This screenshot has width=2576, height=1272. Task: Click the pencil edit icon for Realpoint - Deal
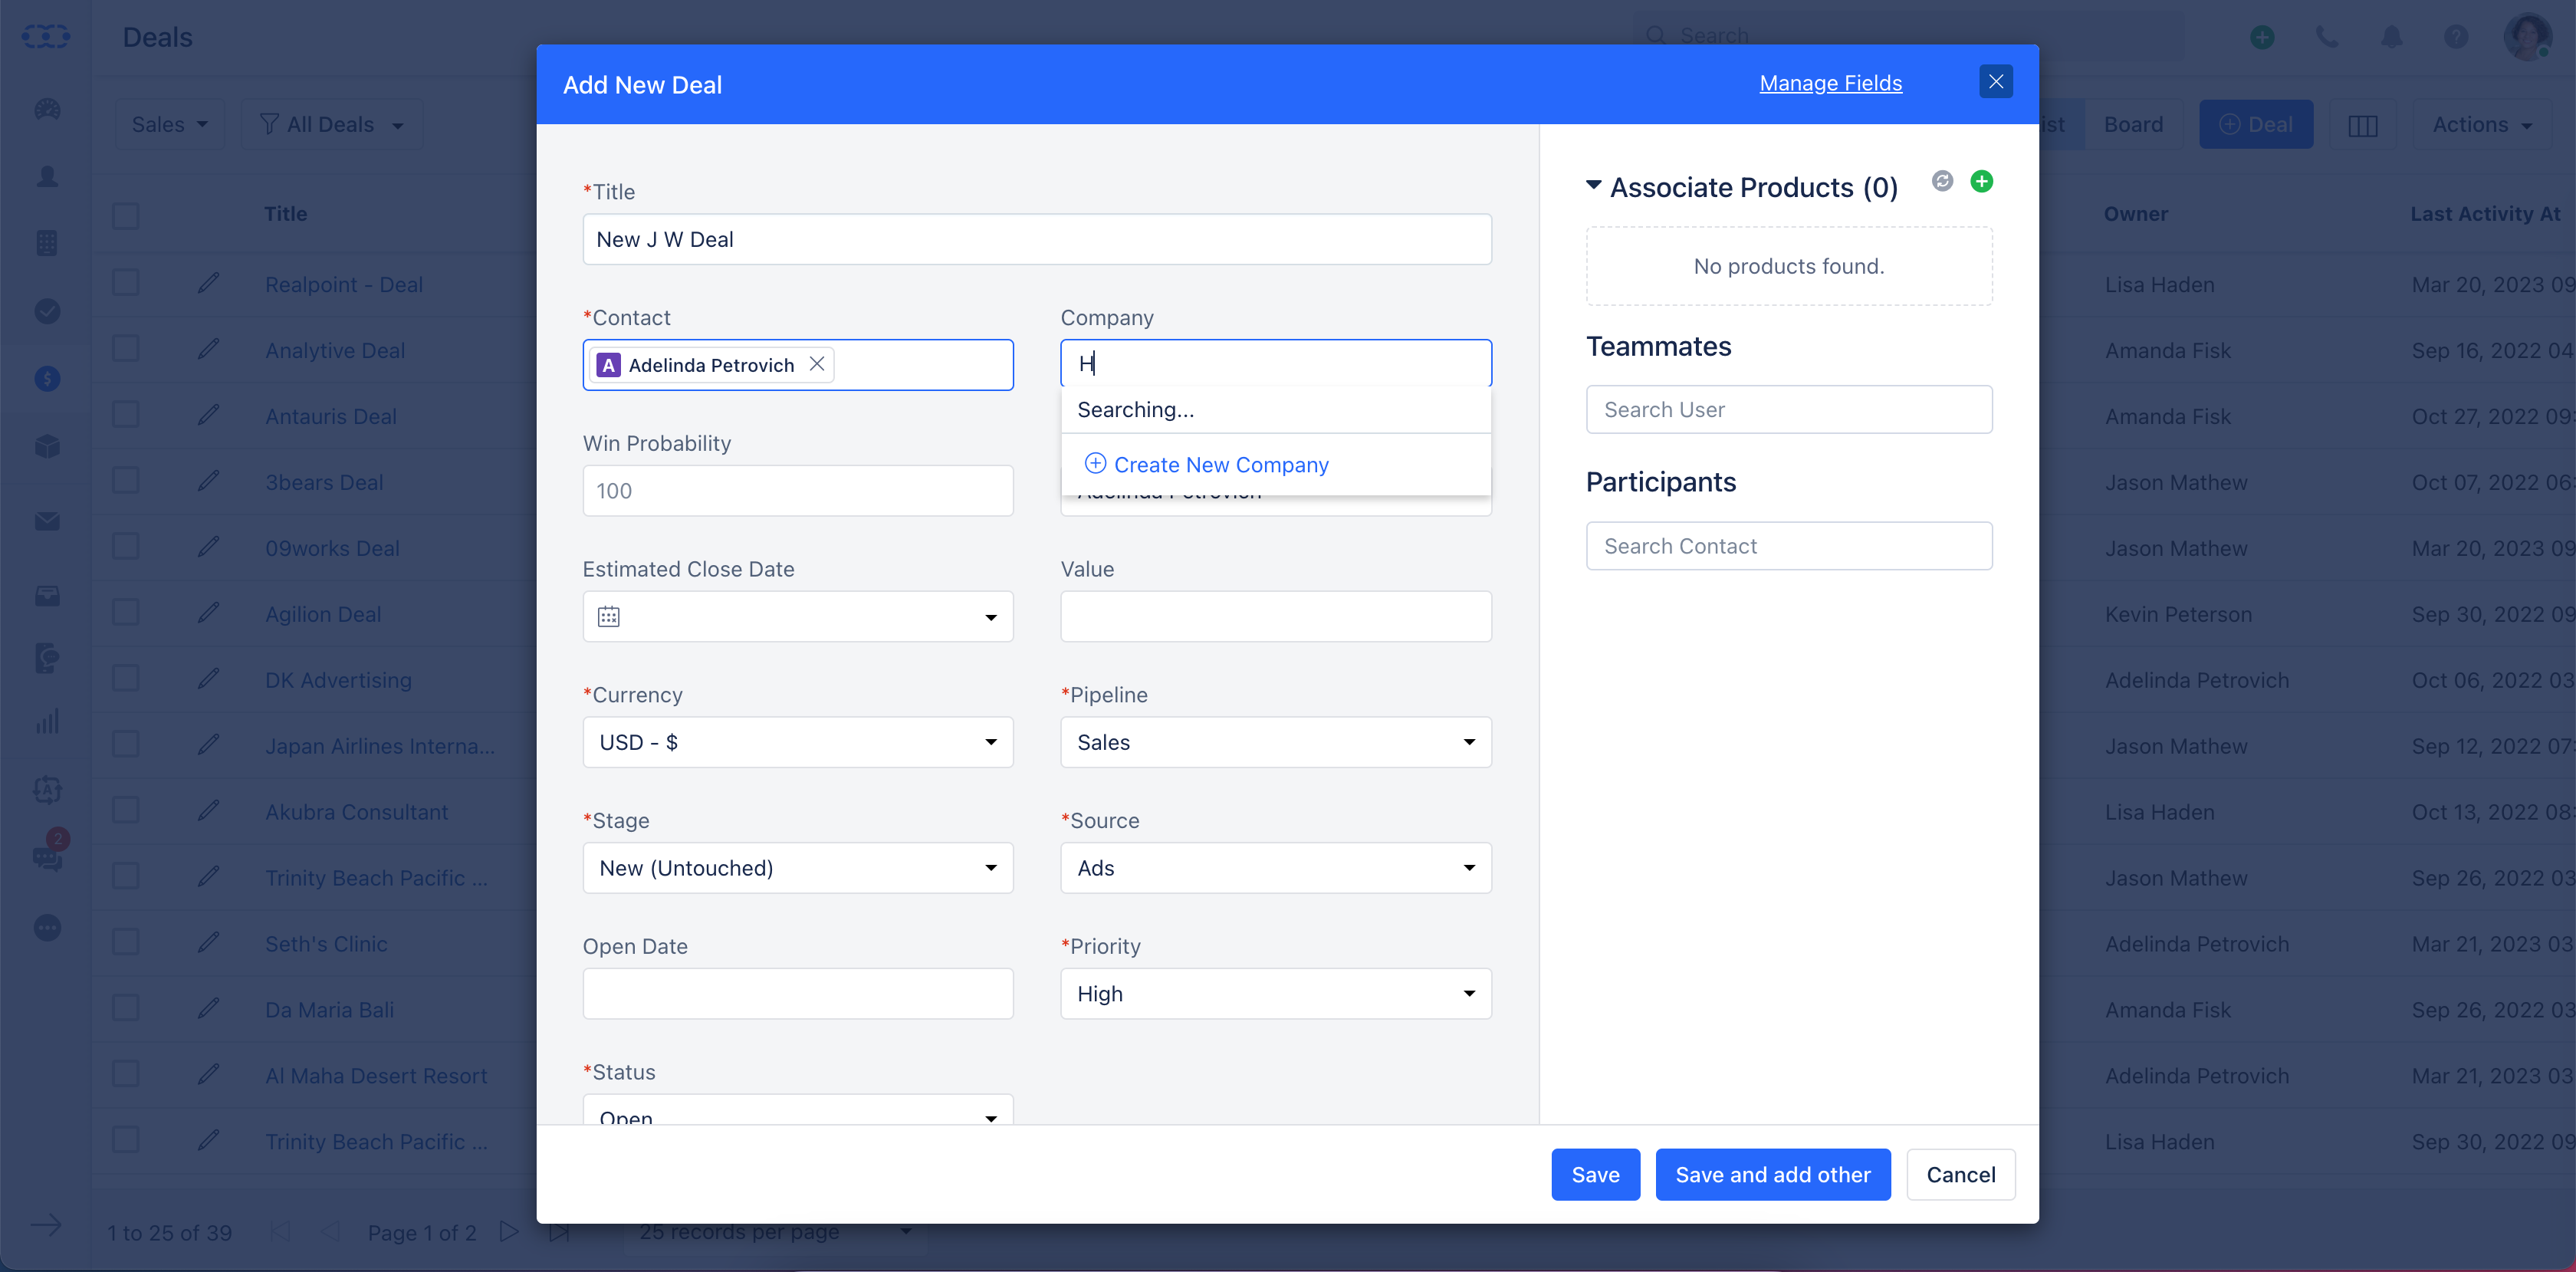pyautogui.click(x=208, y=283)
